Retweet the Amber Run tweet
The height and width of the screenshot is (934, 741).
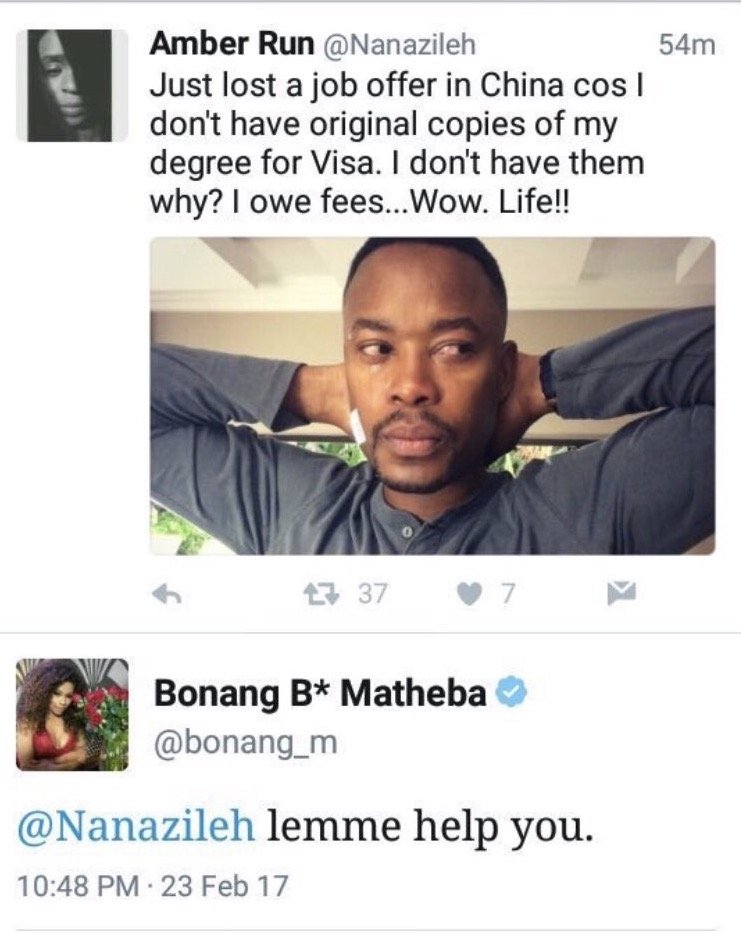click(x=321, y=593)
